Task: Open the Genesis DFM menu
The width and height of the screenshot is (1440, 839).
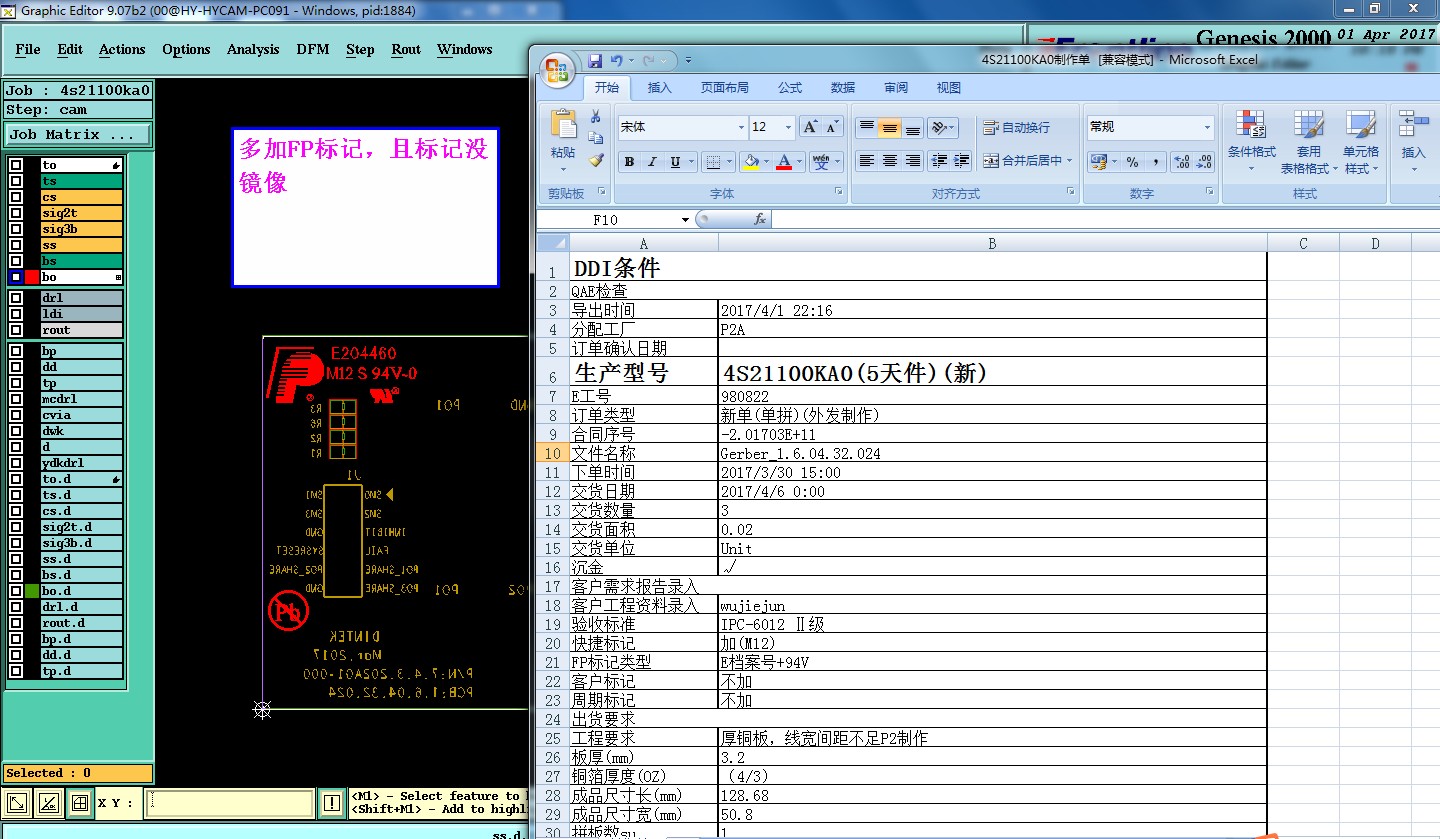Action: click(313, 49)
